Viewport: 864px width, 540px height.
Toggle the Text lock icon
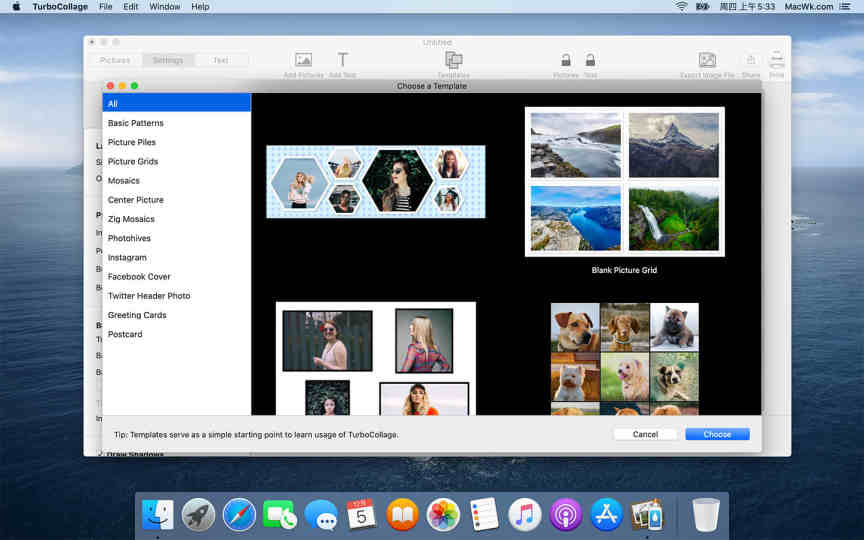pyautogui.click(x=590, y=60)
